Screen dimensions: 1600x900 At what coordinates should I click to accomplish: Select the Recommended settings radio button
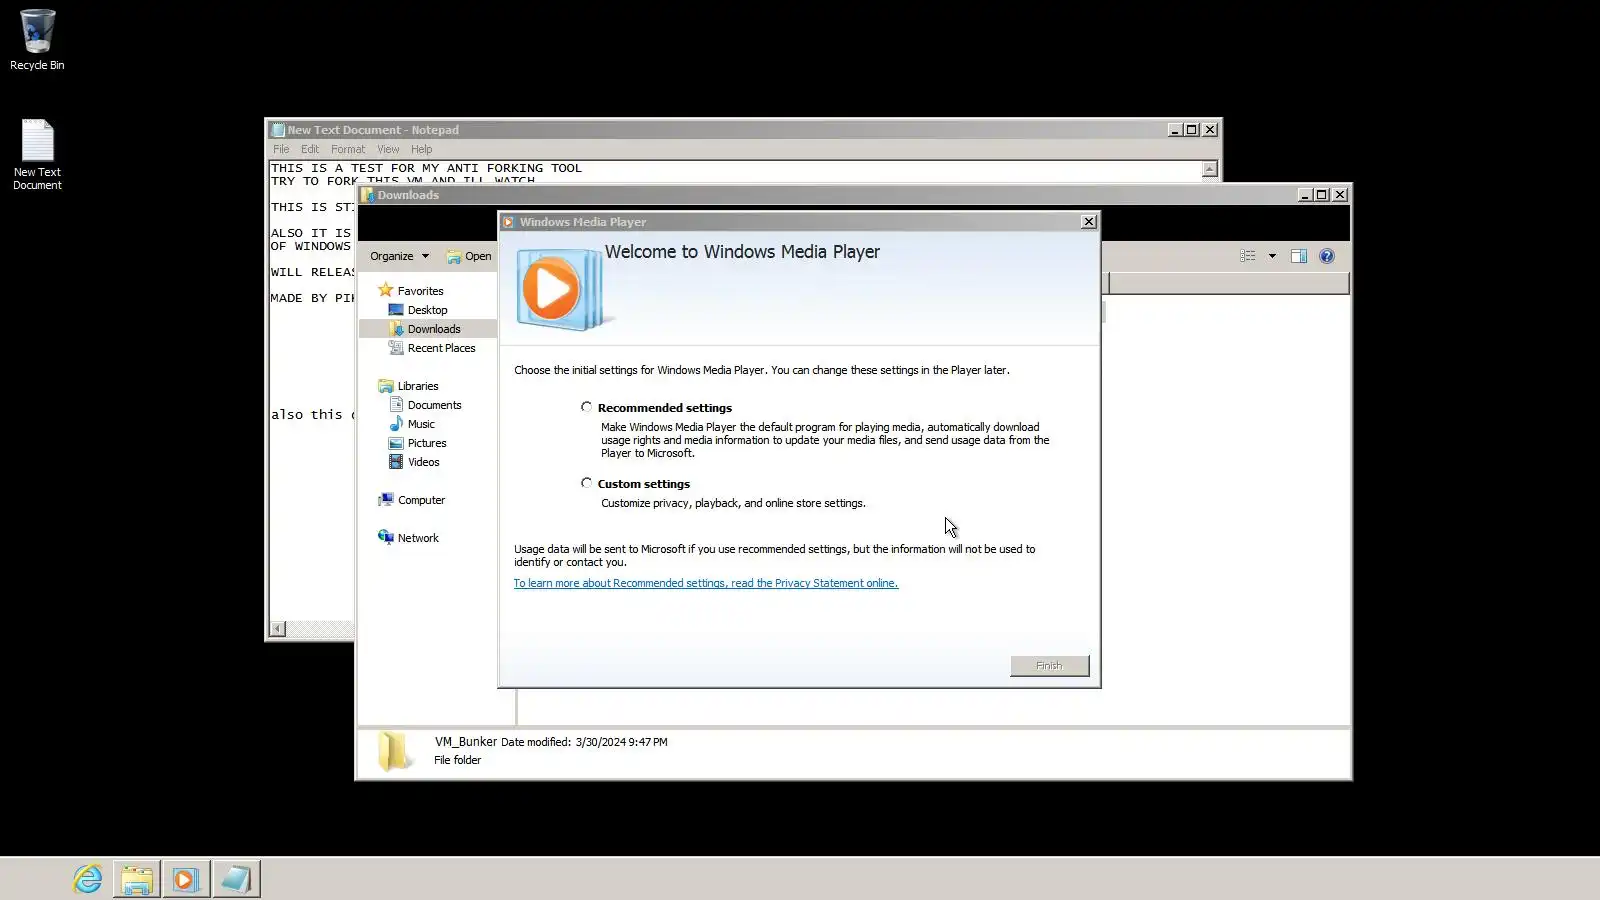coord(587,407)
